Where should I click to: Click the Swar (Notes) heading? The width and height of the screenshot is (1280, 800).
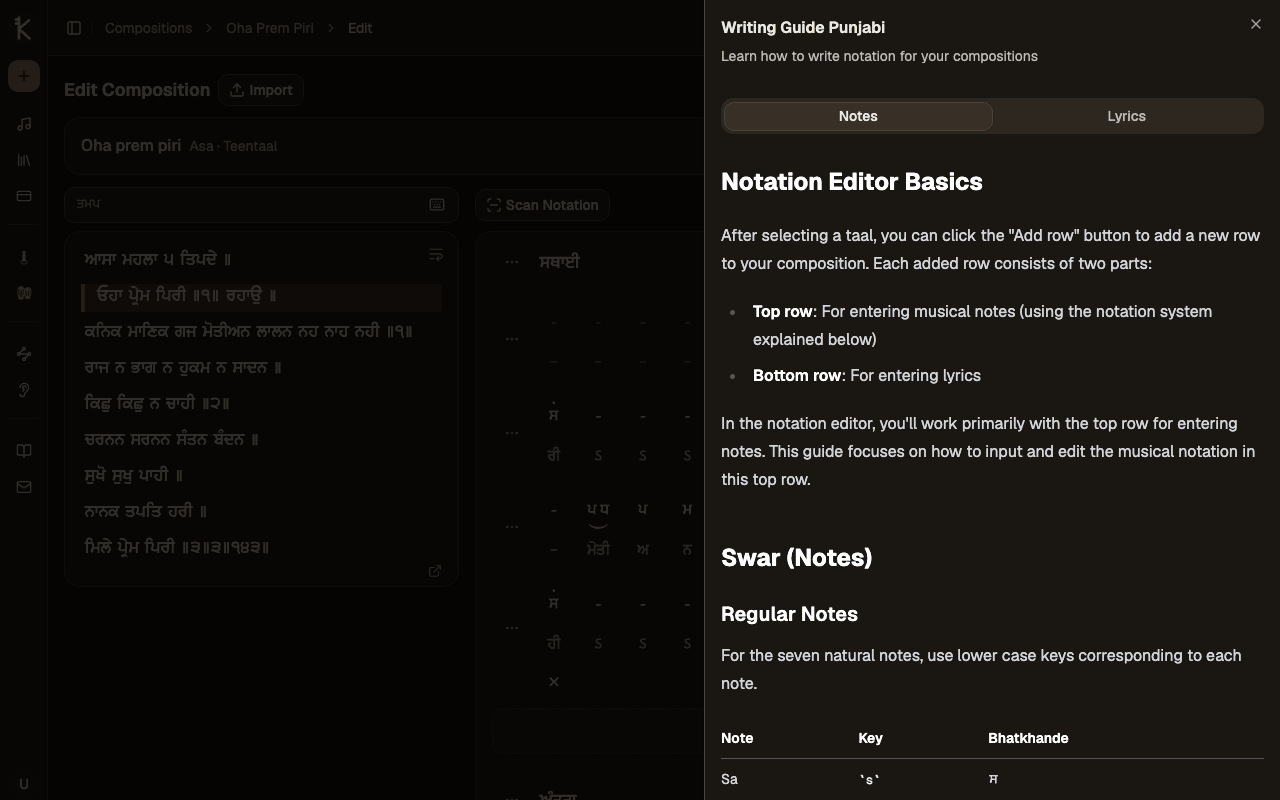pyautogui.click(x=796, y=558)
